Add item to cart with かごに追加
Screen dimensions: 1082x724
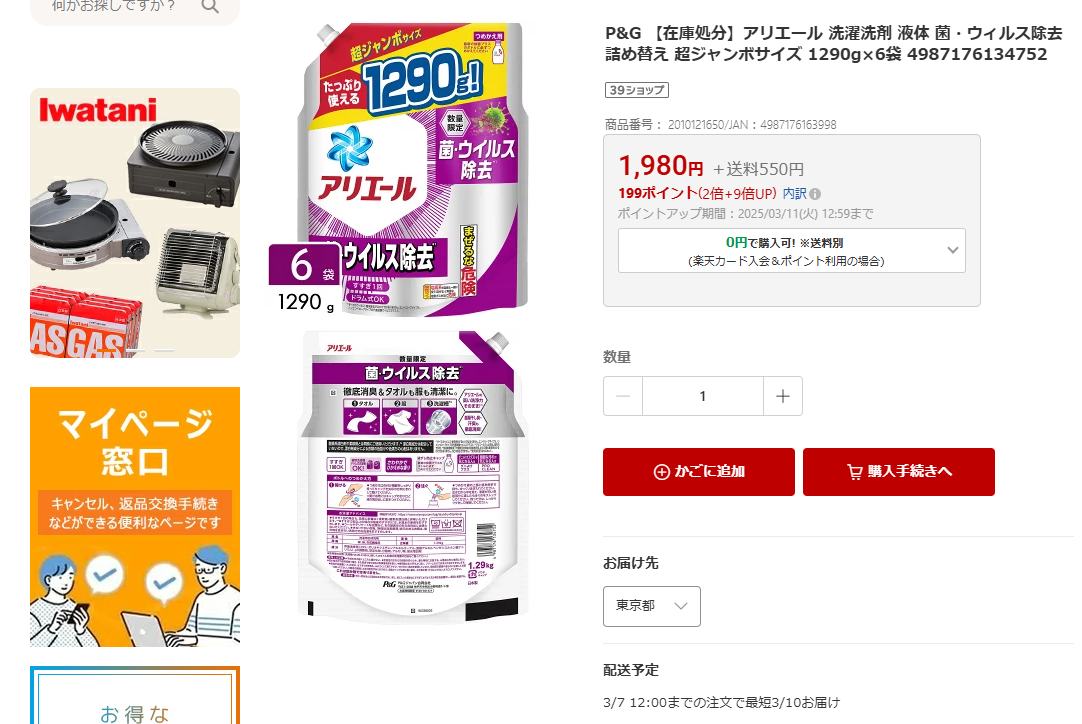(698, 471)
